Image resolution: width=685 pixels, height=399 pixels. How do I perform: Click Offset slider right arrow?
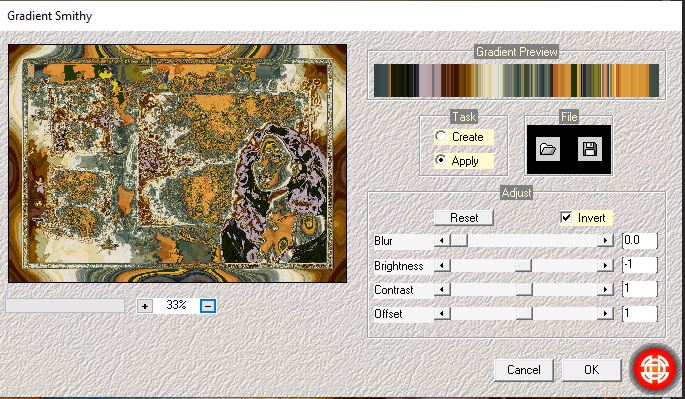(605, 313)
